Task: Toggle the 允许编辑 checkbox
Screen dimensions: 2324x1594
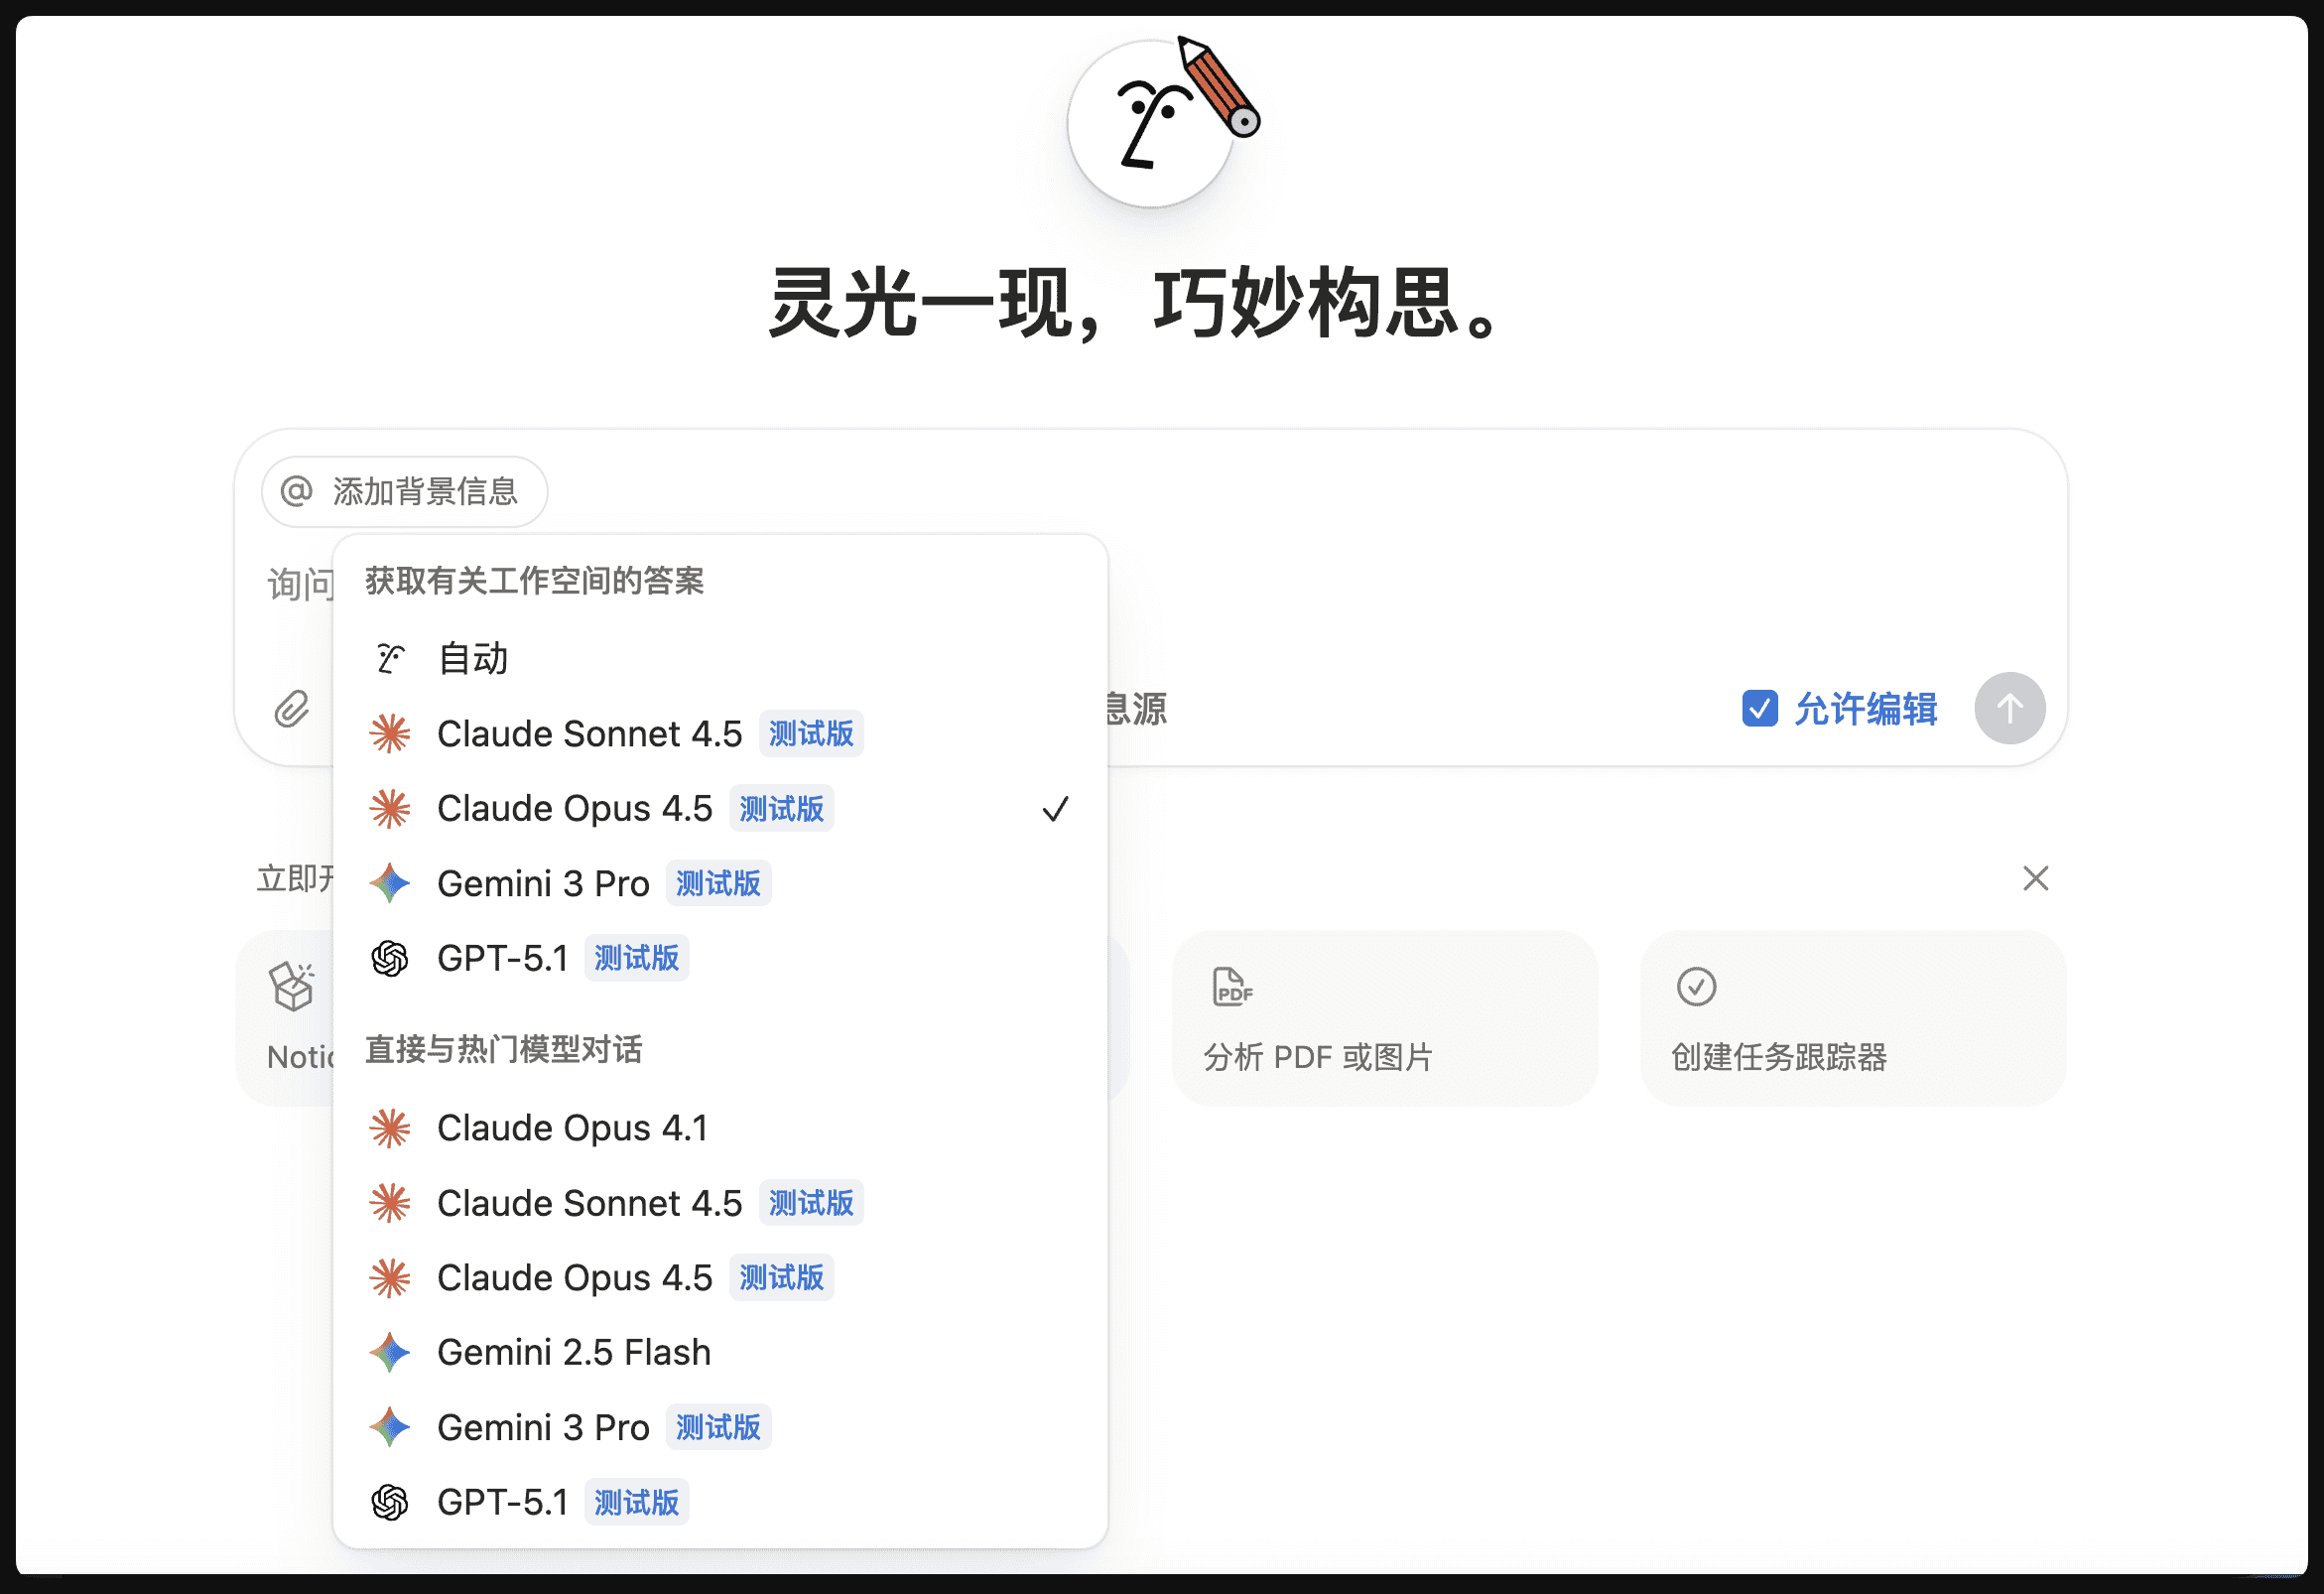Action: [1759, 708]
